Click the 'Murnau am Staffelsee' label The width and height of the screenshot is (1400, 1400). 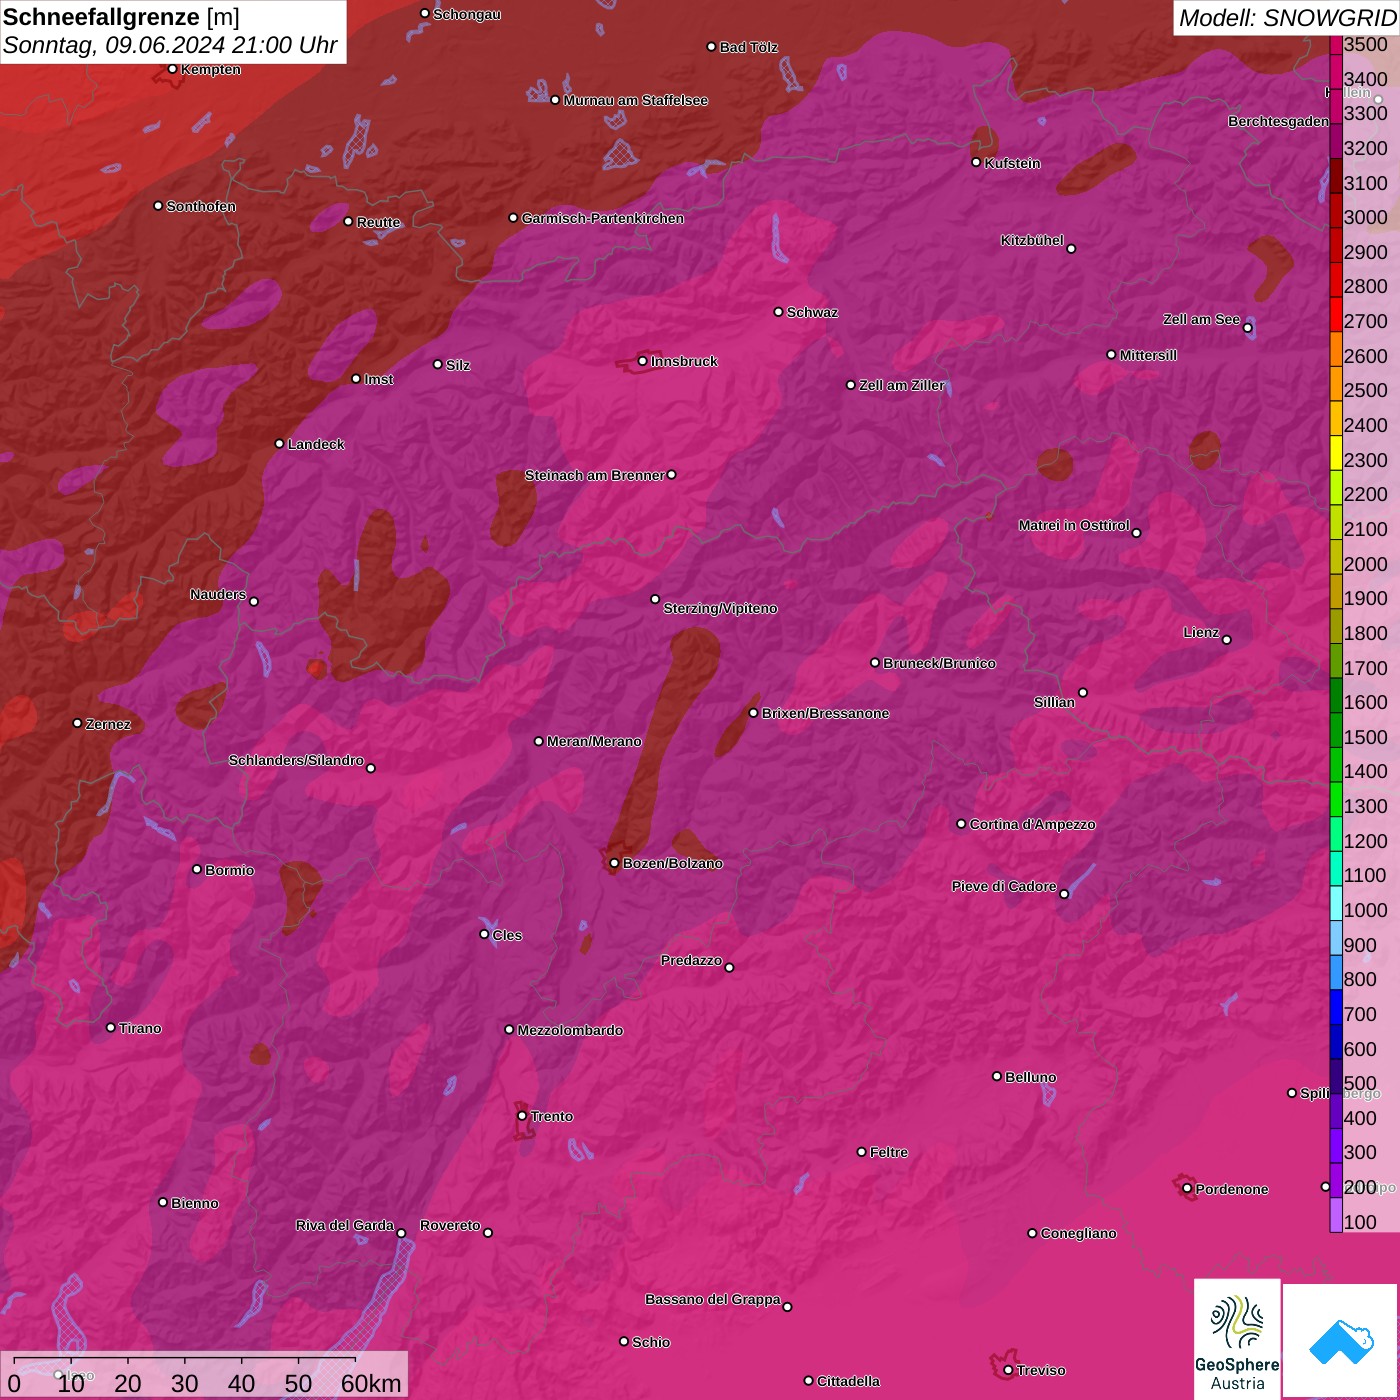[x=636, y=100]
